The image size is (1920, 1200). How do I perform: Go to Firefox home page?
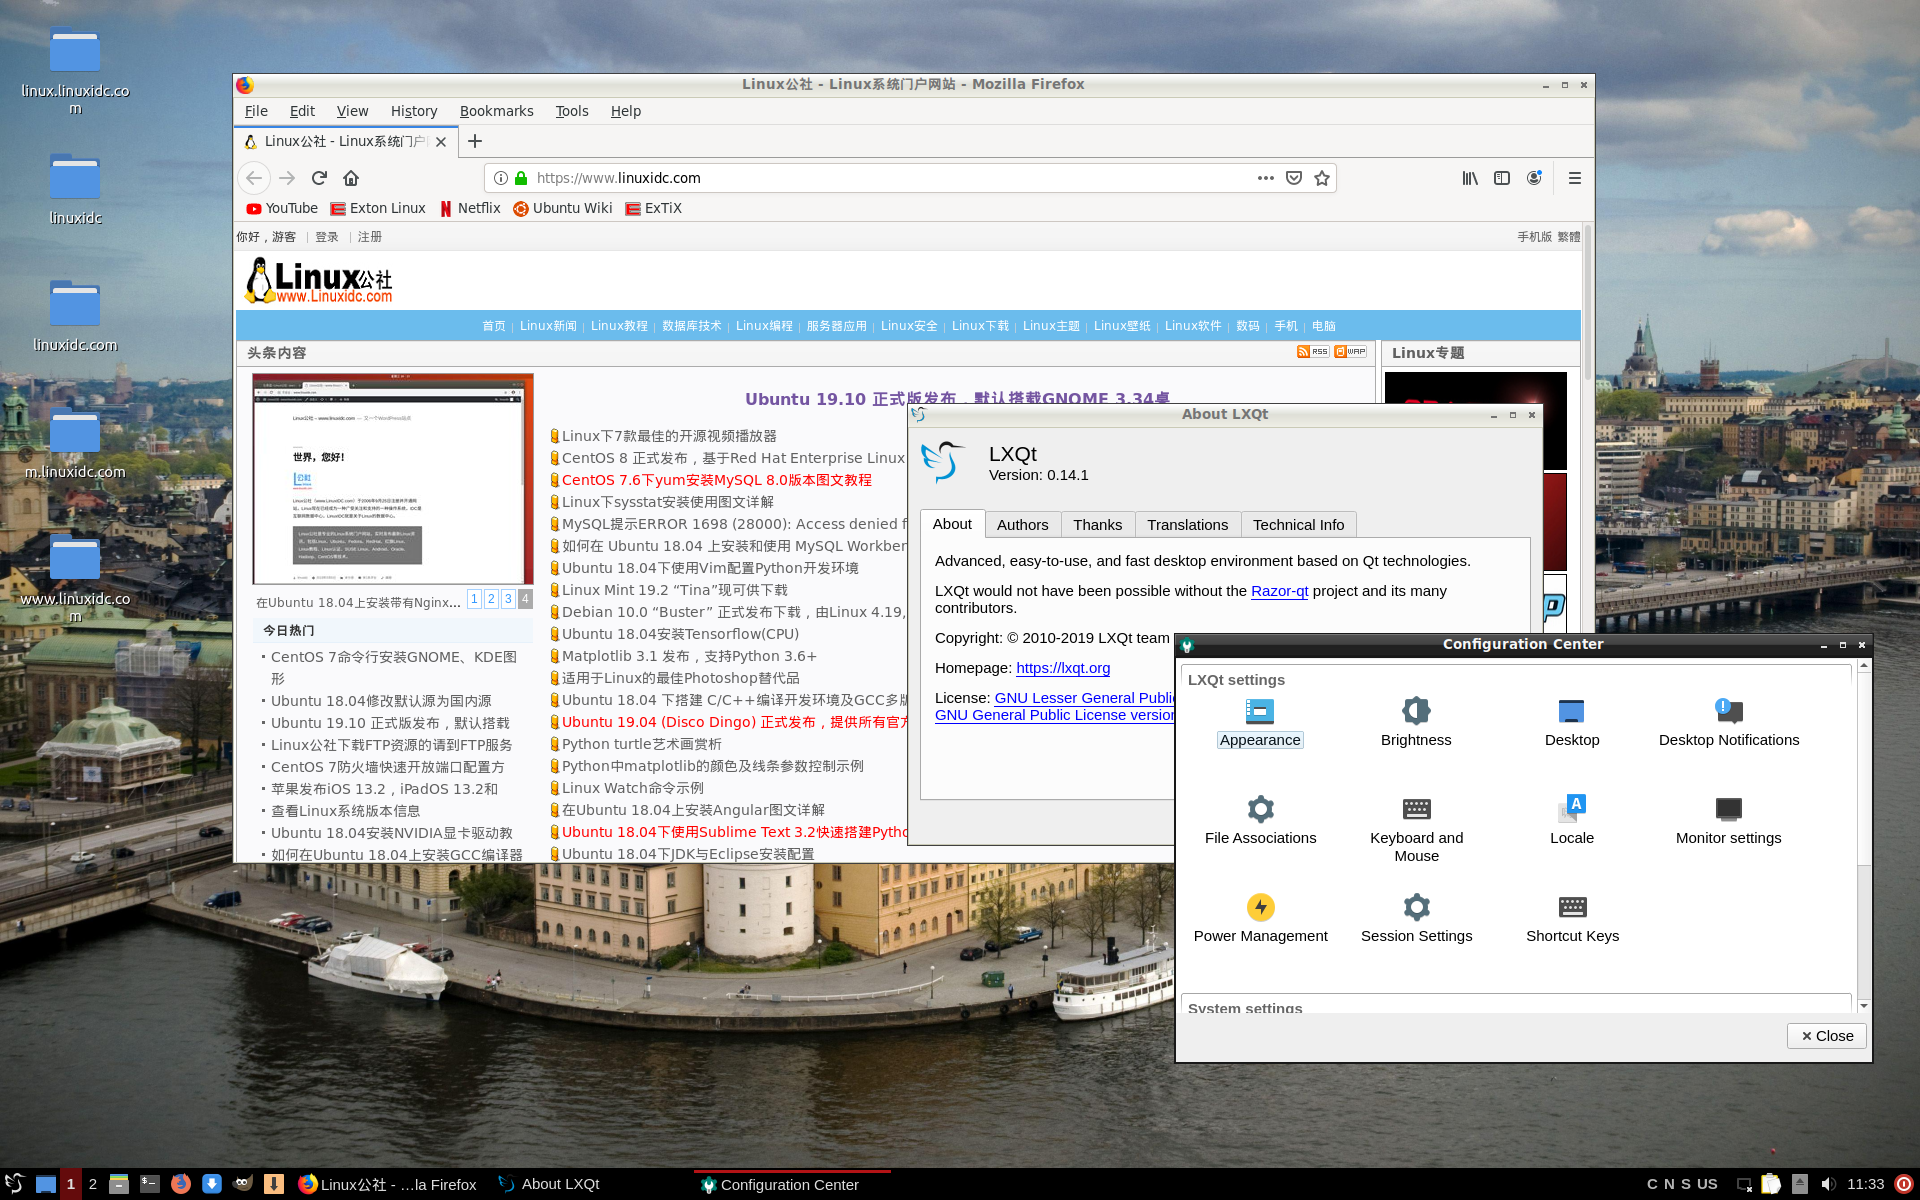point(351,178)
